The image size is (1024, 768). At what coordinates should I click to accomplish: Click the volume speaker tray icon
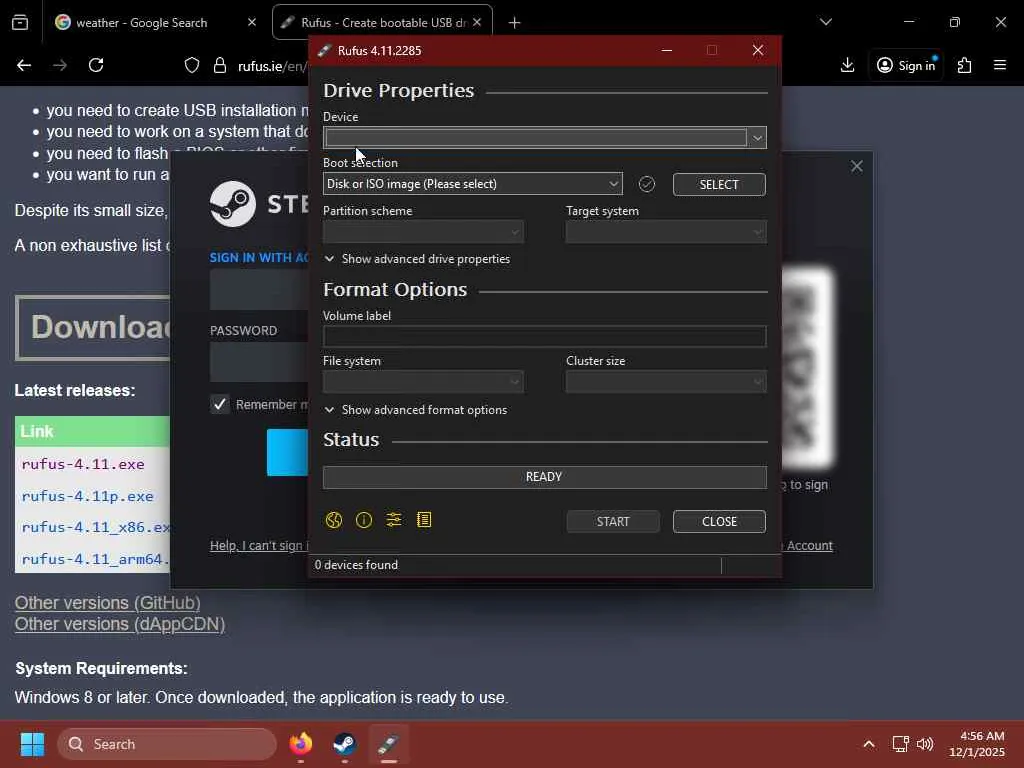pos(925,744)
